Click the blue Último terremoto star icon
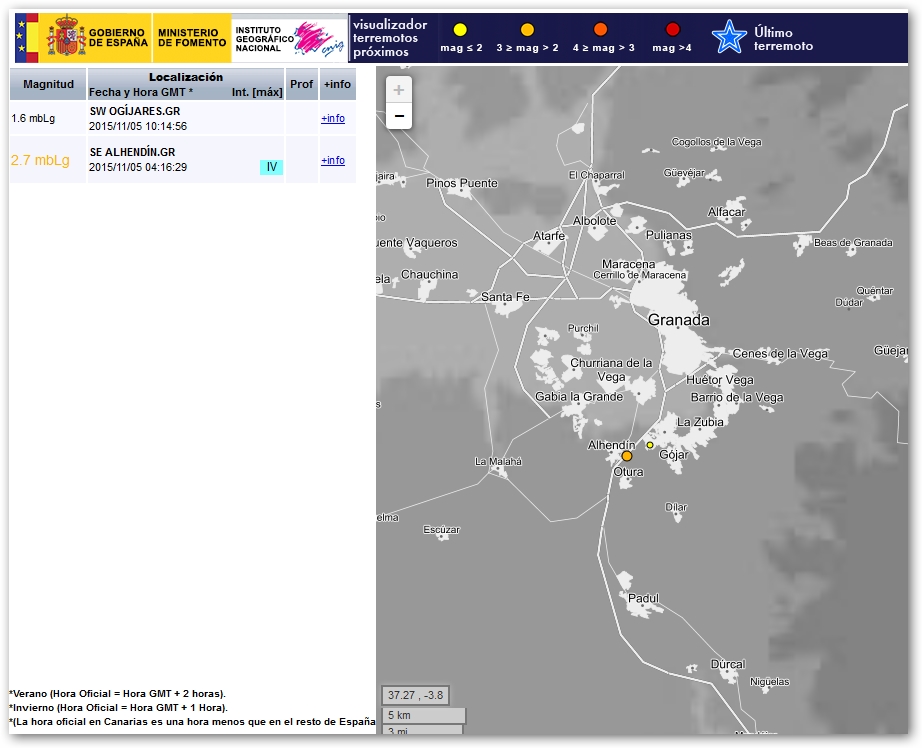922x748 pixels. [x=729, y=38]
